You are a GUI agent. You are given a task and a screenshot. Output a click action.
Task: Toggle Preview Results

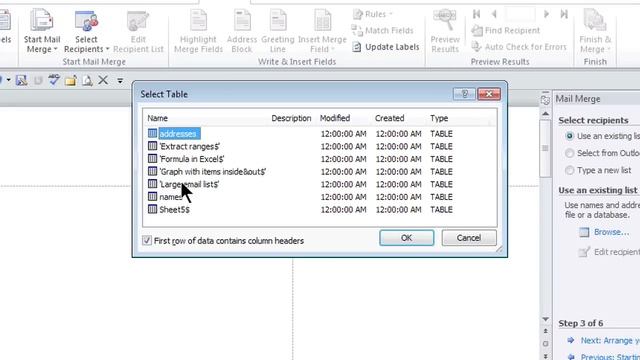445,31
